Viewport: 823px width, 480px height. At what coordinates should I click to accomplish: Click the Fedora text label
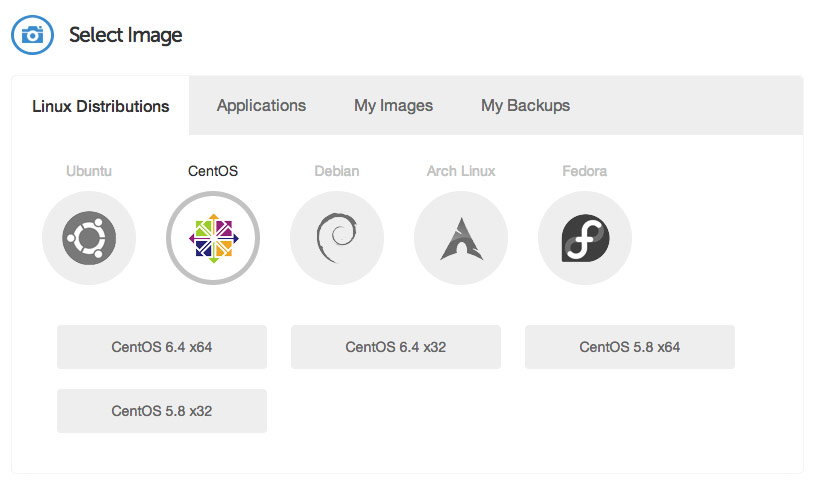(x=585, y=171)
